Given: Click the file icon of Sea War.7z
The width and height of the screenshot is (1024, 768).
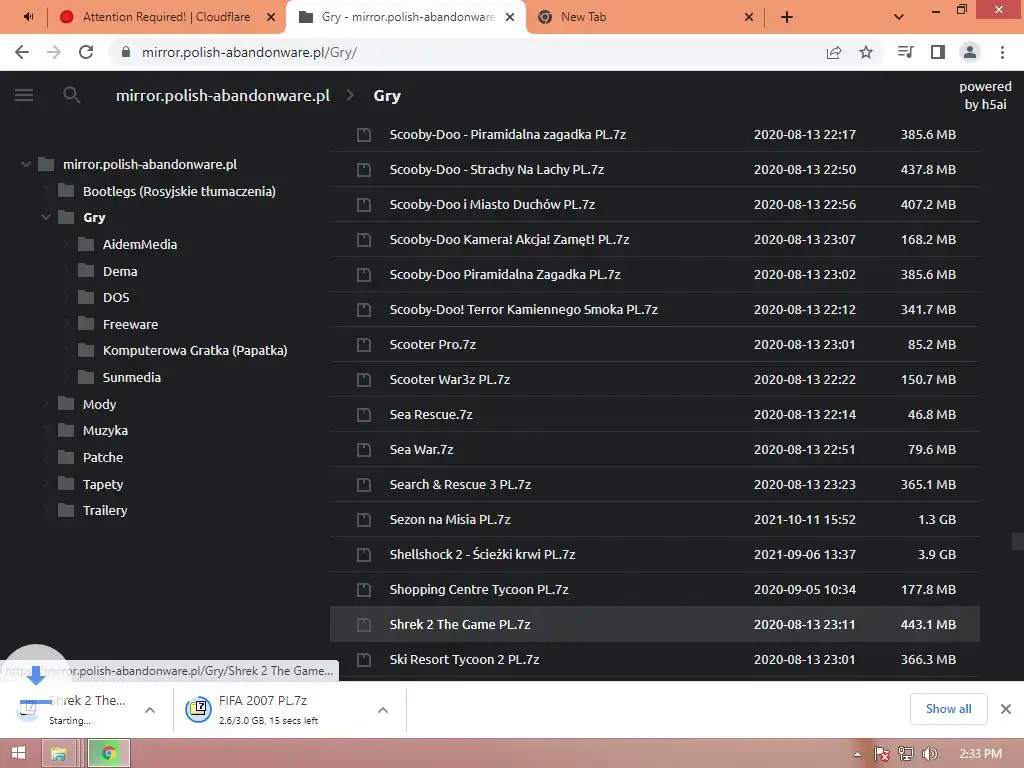Looking at the screenshot, I should (x=364, y=449).
